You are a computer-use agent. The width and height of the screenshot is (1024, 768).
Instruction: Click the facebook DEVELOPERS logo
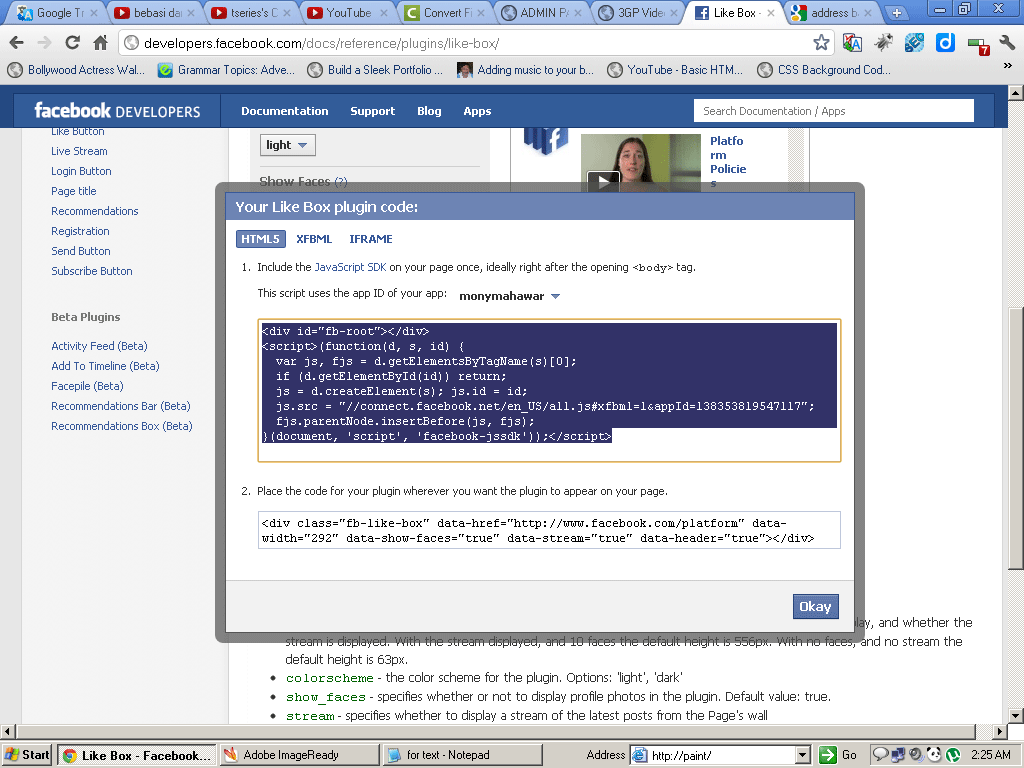click(x=118, y=110)
